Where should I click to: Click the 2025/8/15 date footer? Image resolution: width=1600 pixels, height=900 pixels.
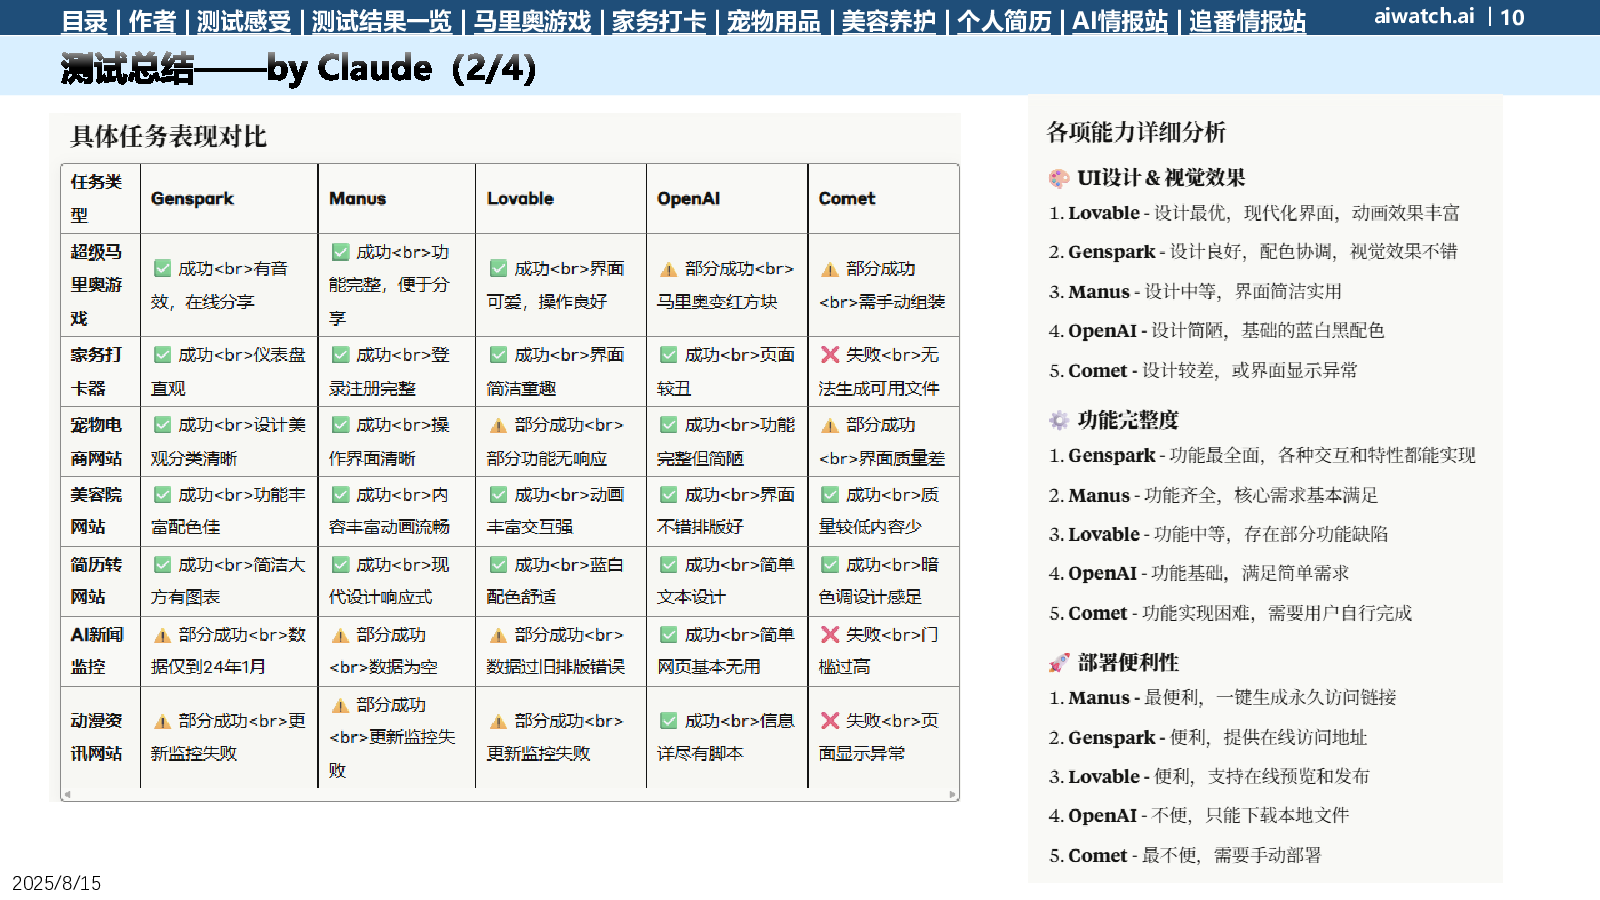click(x=57, y=883)
